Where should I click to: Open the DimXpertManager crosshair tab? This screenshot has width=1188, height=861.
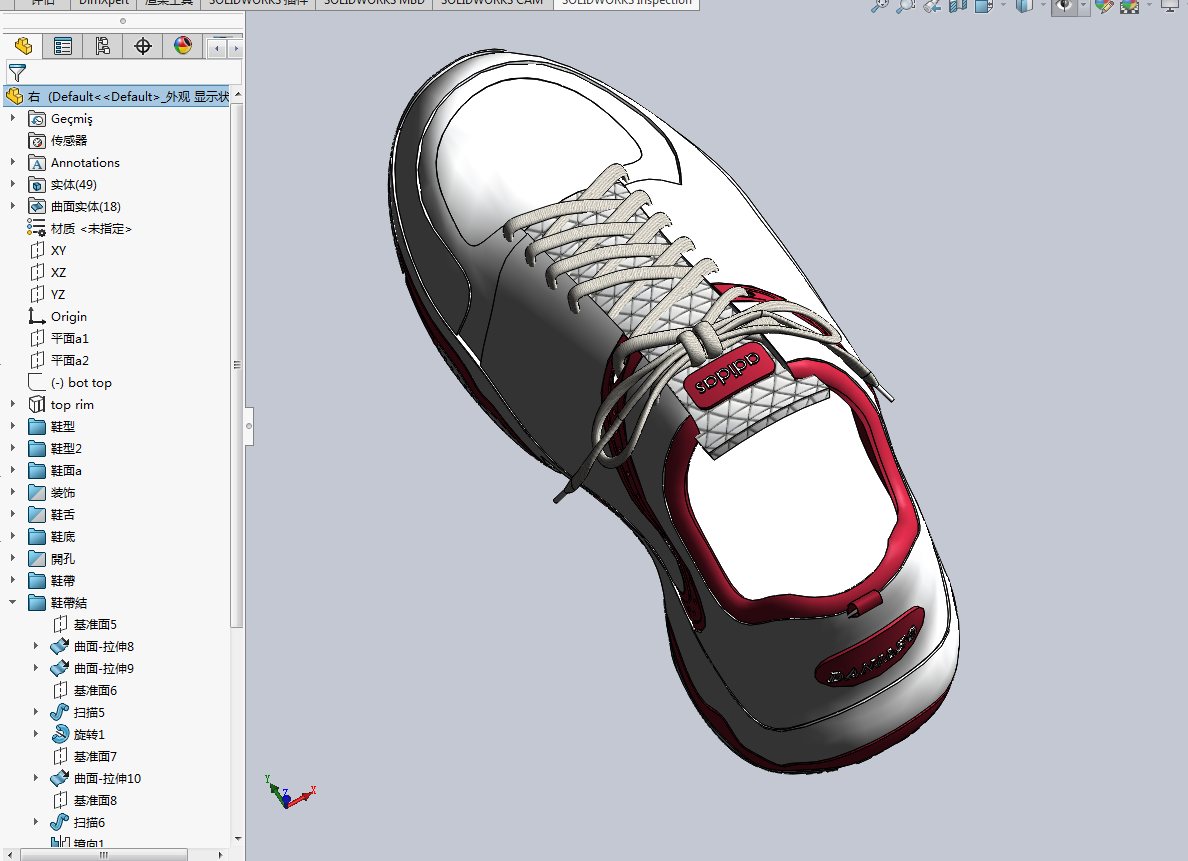coord(142,46)
